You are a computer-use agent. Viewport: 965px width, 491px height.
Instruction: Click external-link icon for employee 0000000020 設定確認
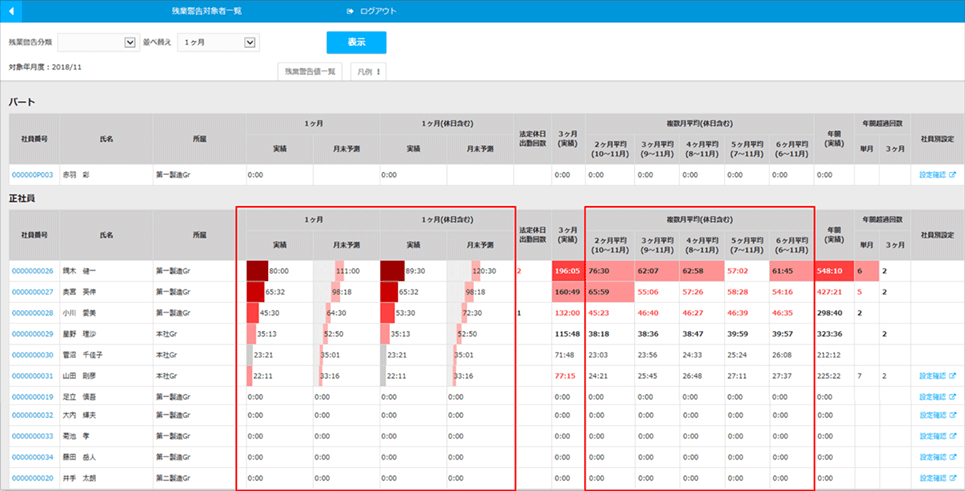tap(953, 478)
